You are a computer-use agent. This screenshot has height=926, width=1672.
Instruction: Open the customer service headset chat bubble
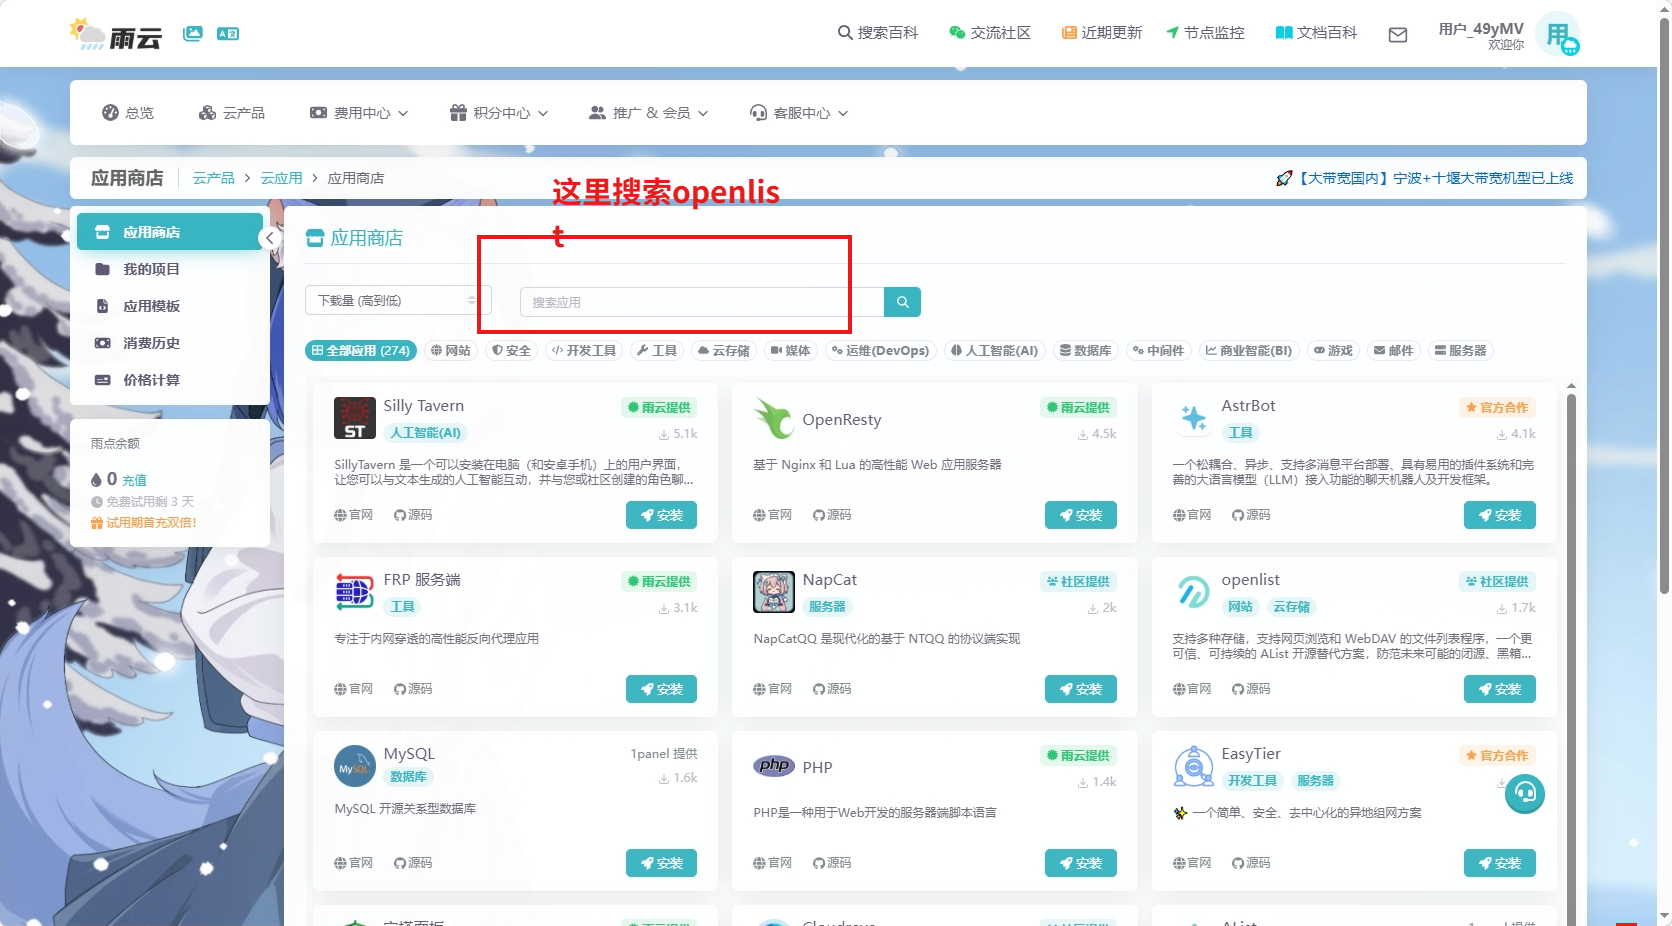1525,794
